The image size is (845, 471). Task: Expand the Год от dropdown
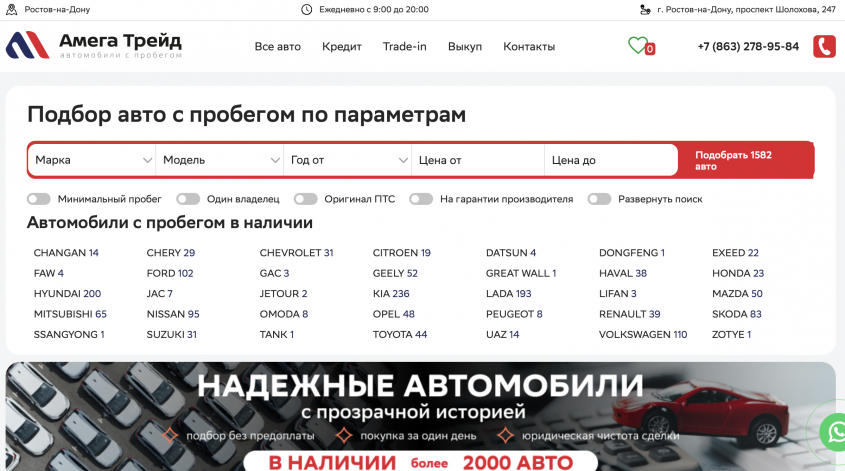pyautogui.click(x=347, y=160)
